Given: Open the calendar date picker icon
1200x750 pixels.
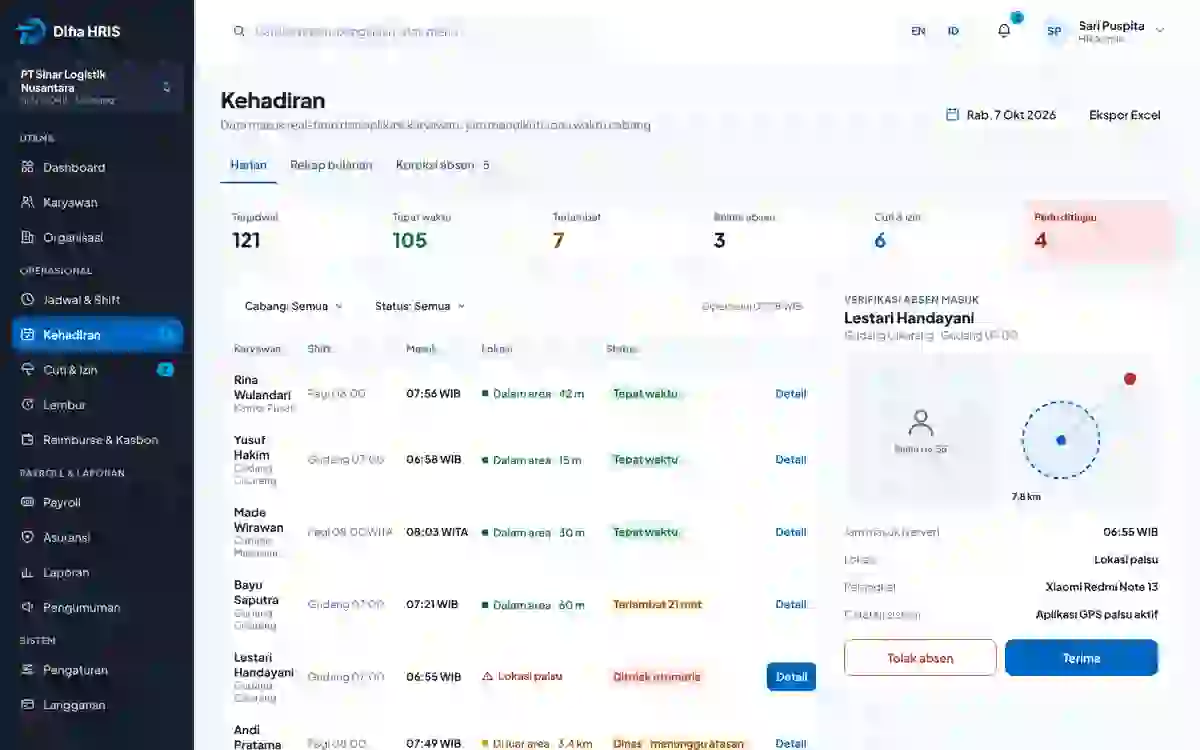Looking at the screenshot, I should (x=952, y=115).
